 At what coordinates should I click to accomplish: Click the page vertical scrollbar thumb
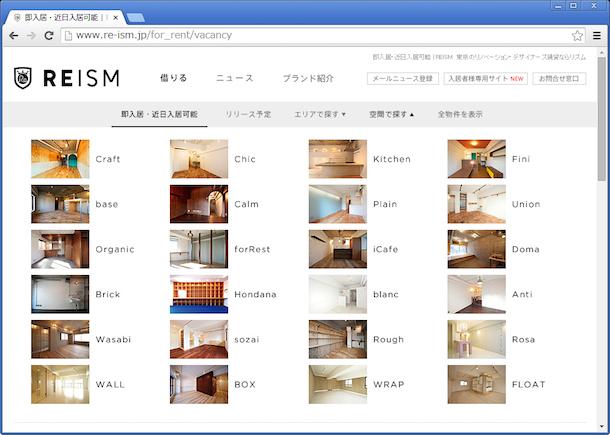(x=602, y=119)
